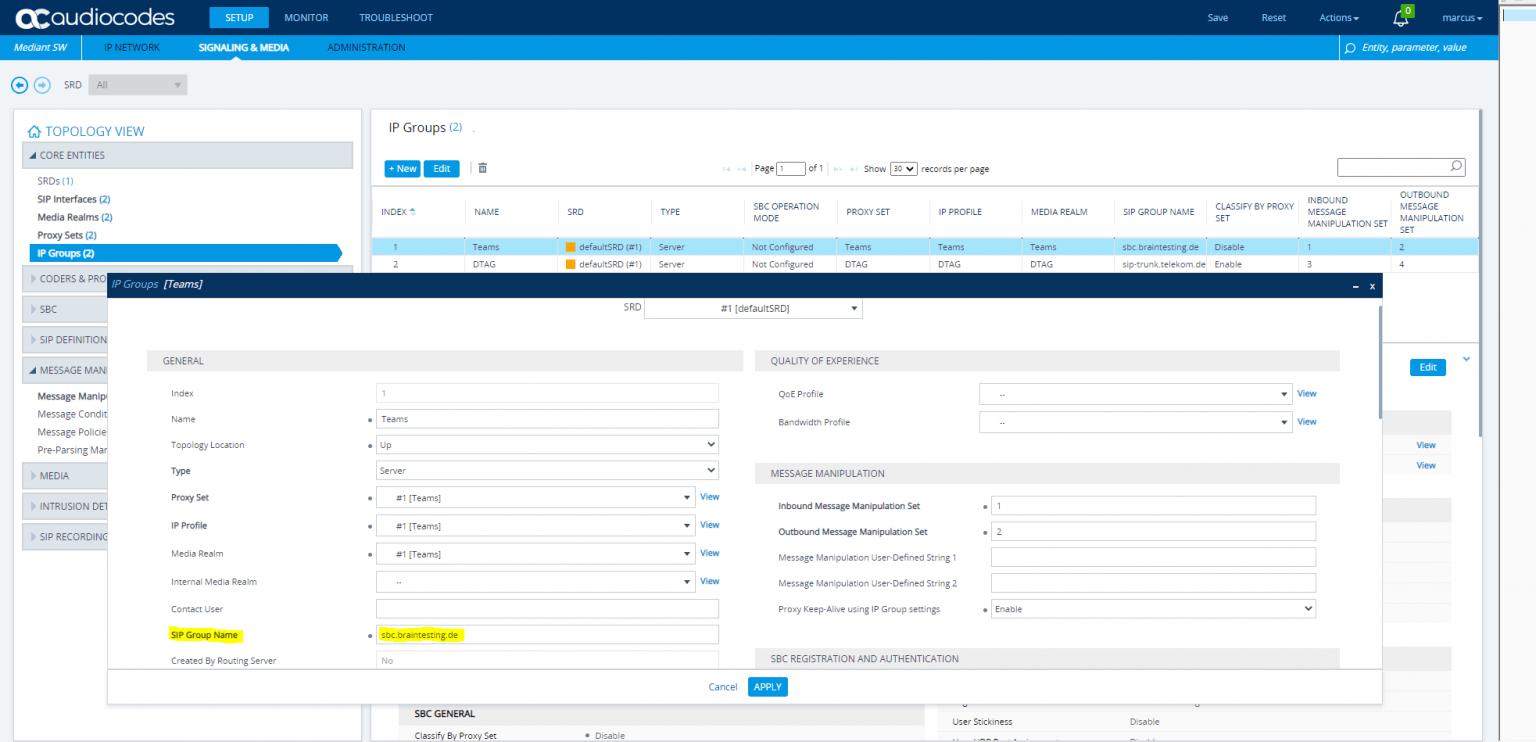Image resolution: width=1536 pixels, height=742 pixels.
Task: Click the orange defaultSRD status icon in Teams row
Action: [568, 246]
